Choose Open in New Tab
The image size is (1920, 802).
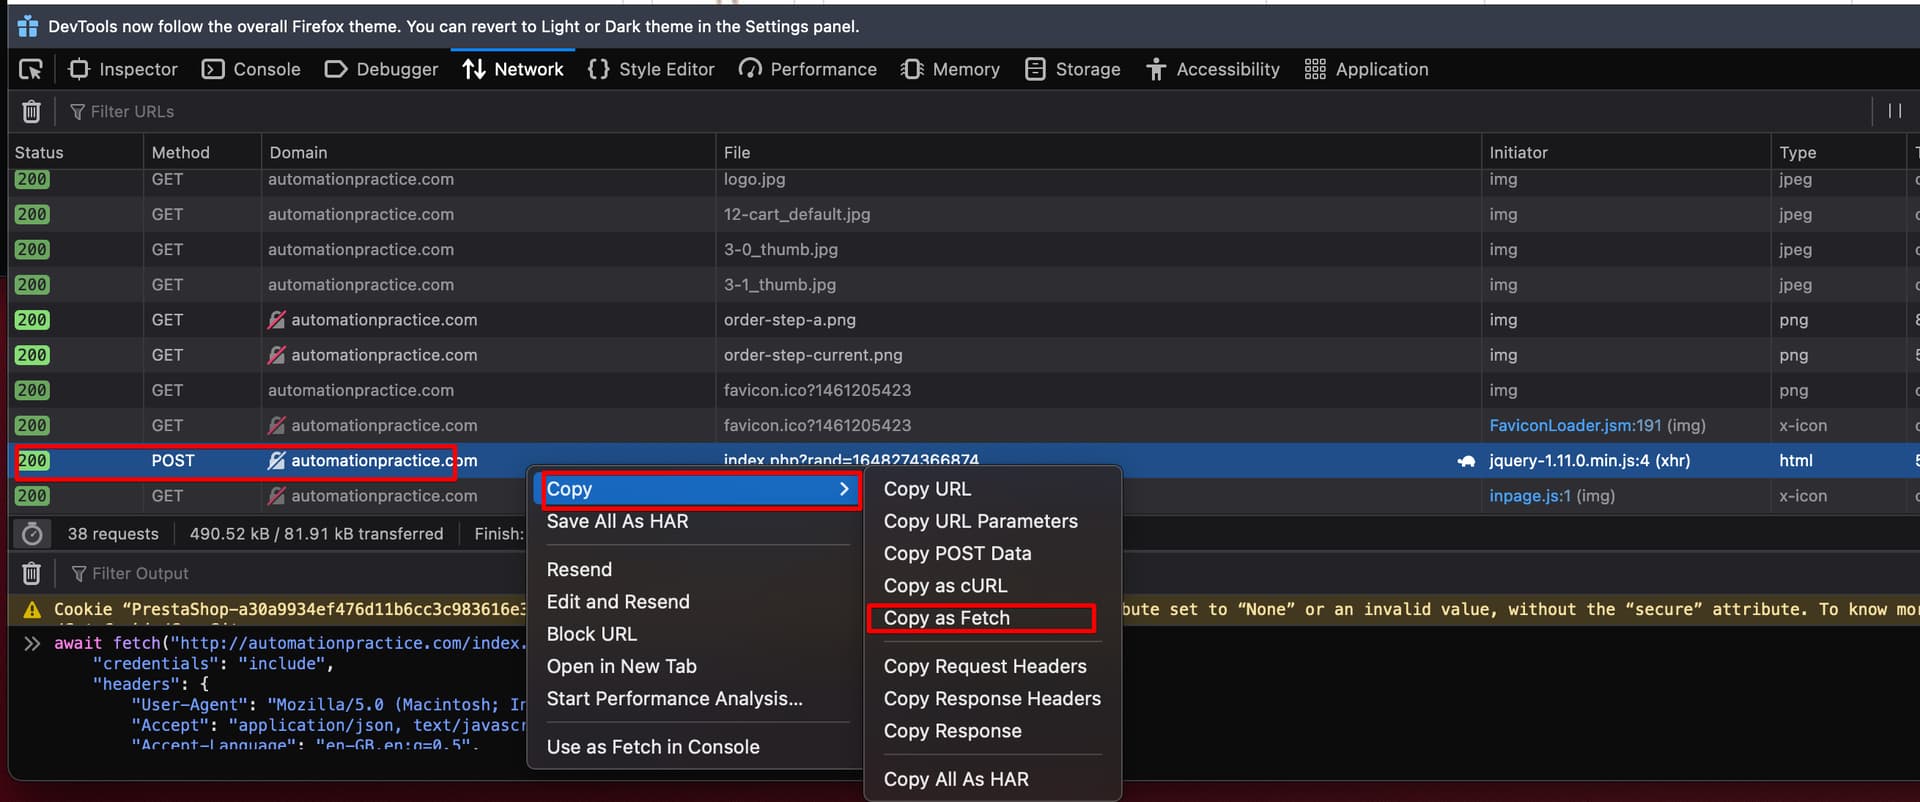622,666
